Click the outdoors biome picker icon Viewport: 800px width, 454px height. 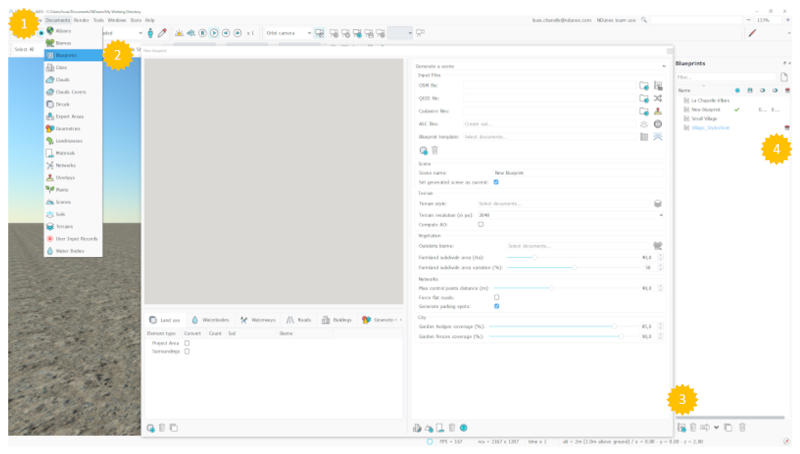tap(657, 245)
